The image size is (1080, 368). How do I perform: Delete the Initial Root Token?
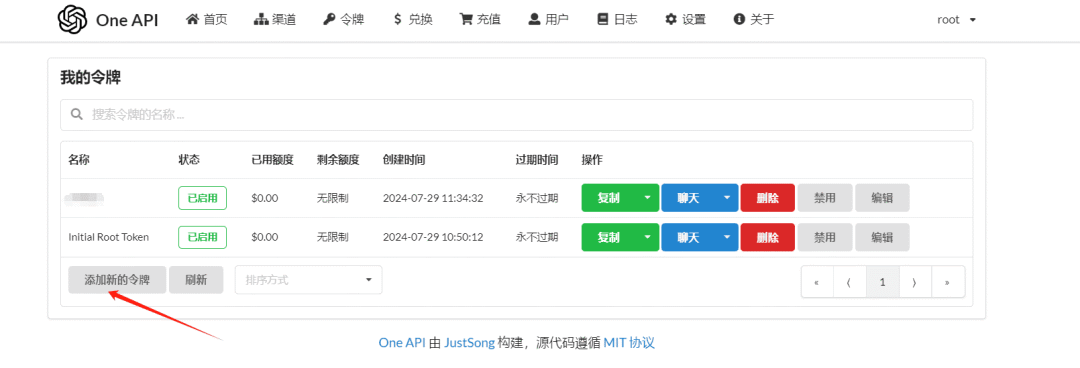[x=768, y=237]
